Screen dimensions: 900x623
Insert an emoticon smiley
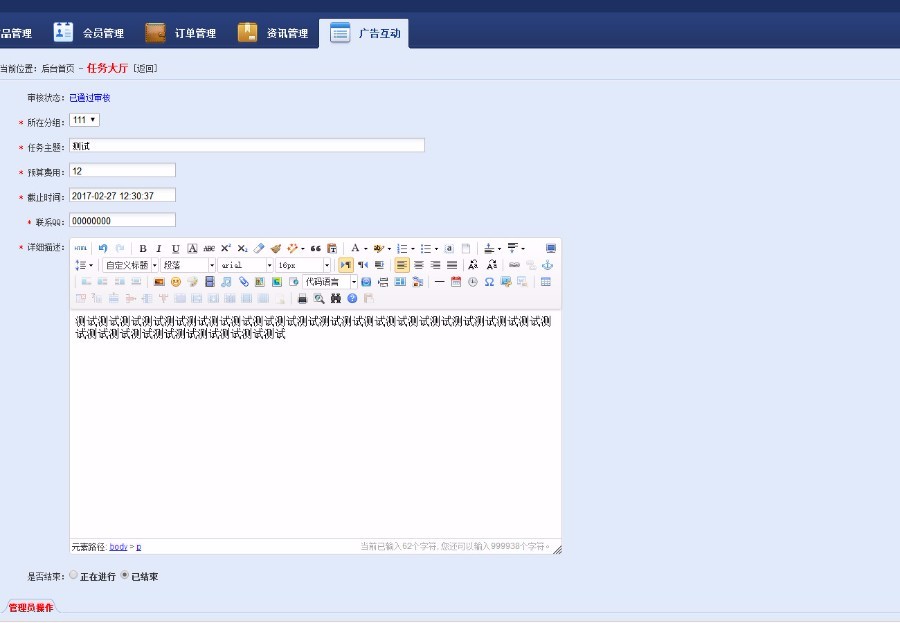click(176, 282)
